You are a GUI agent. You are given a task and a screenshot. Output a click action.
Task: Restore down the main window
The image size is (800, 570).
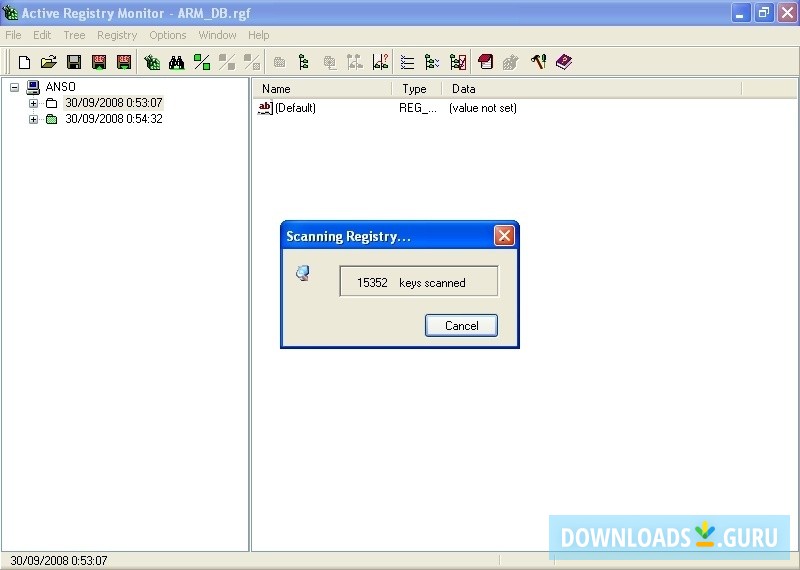[x=764, y=13]
